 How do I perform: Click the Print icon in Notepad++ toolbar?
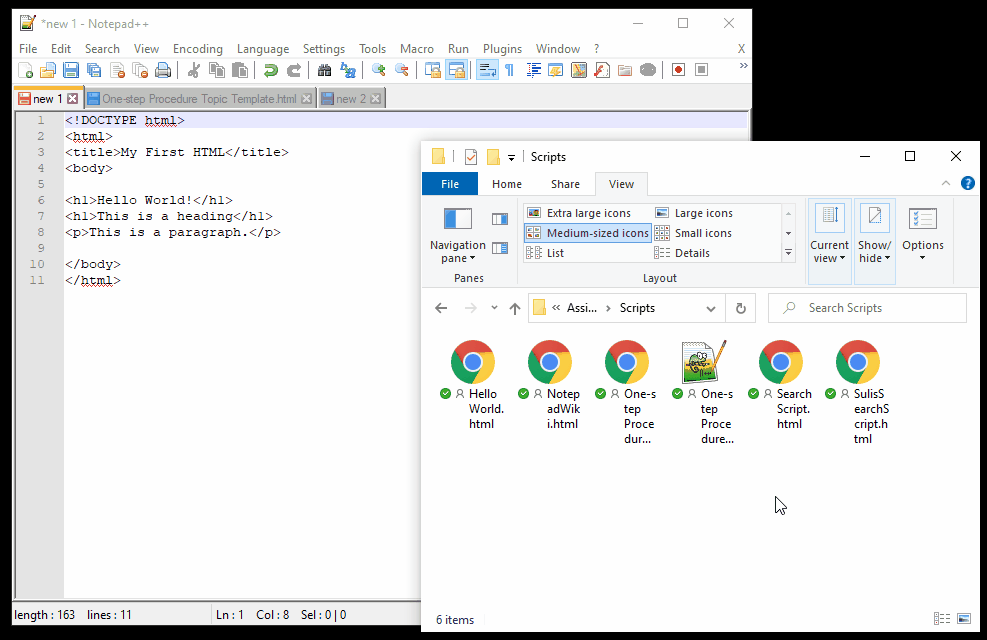[x=163, y=70]
